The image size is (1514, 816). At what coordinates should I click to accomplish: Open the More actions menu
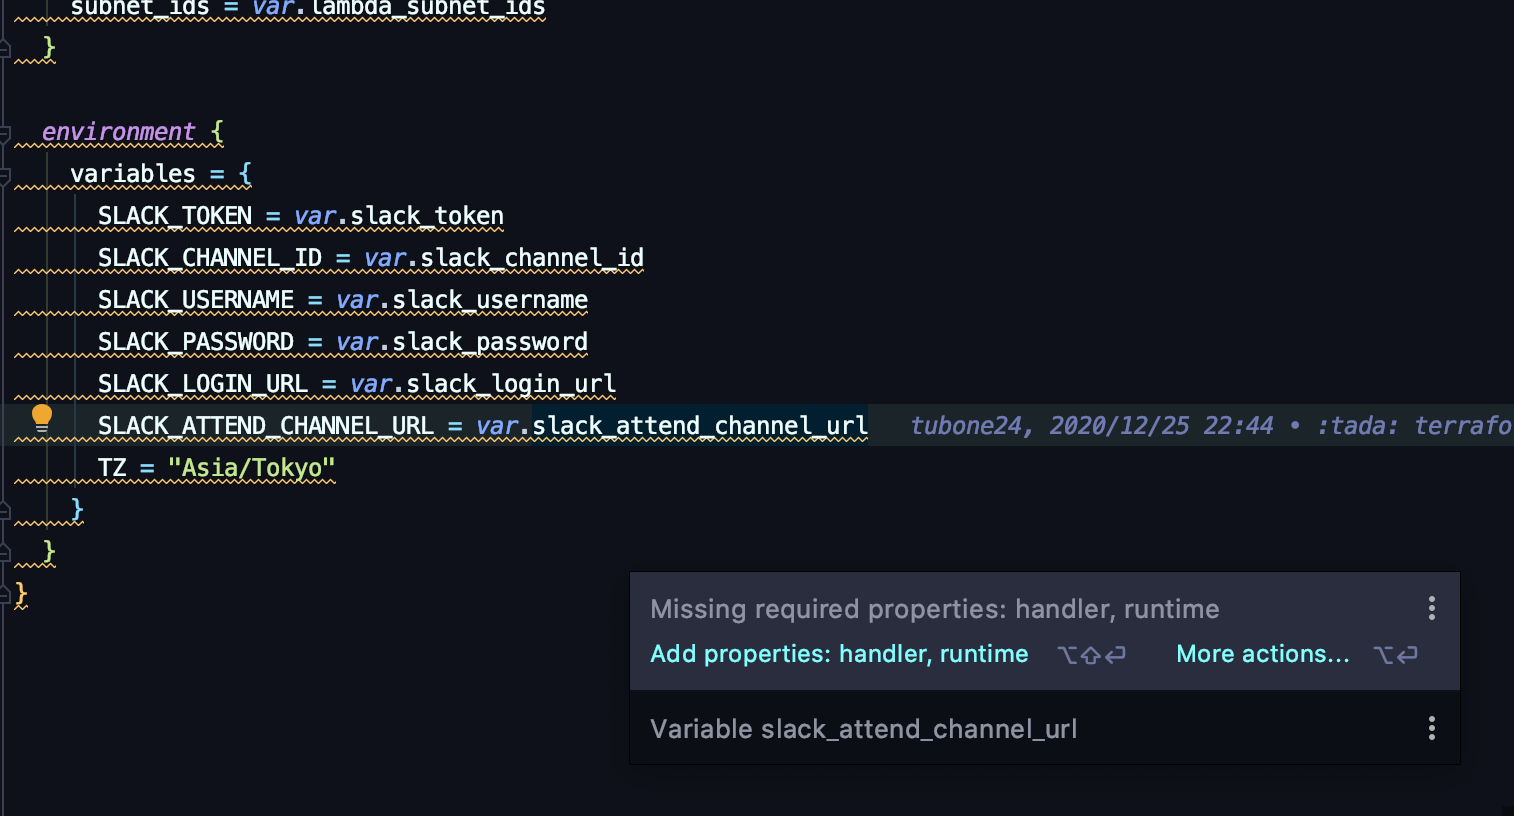click(x=1262, y=654)
